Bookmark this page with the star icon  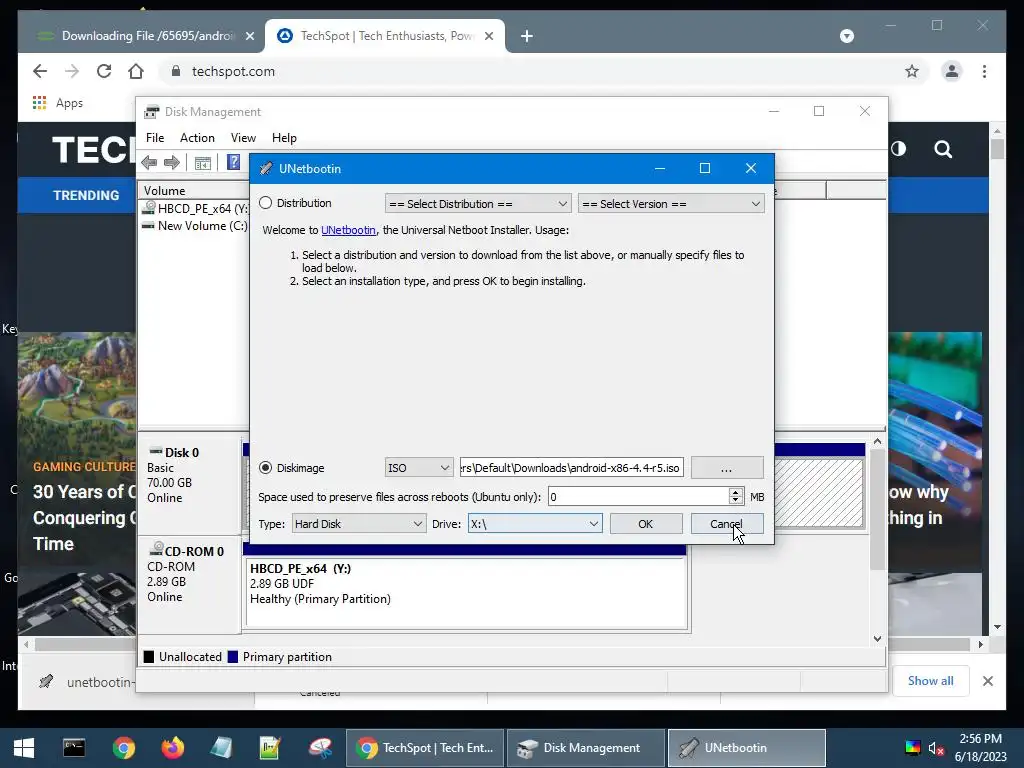coord(912,71)
